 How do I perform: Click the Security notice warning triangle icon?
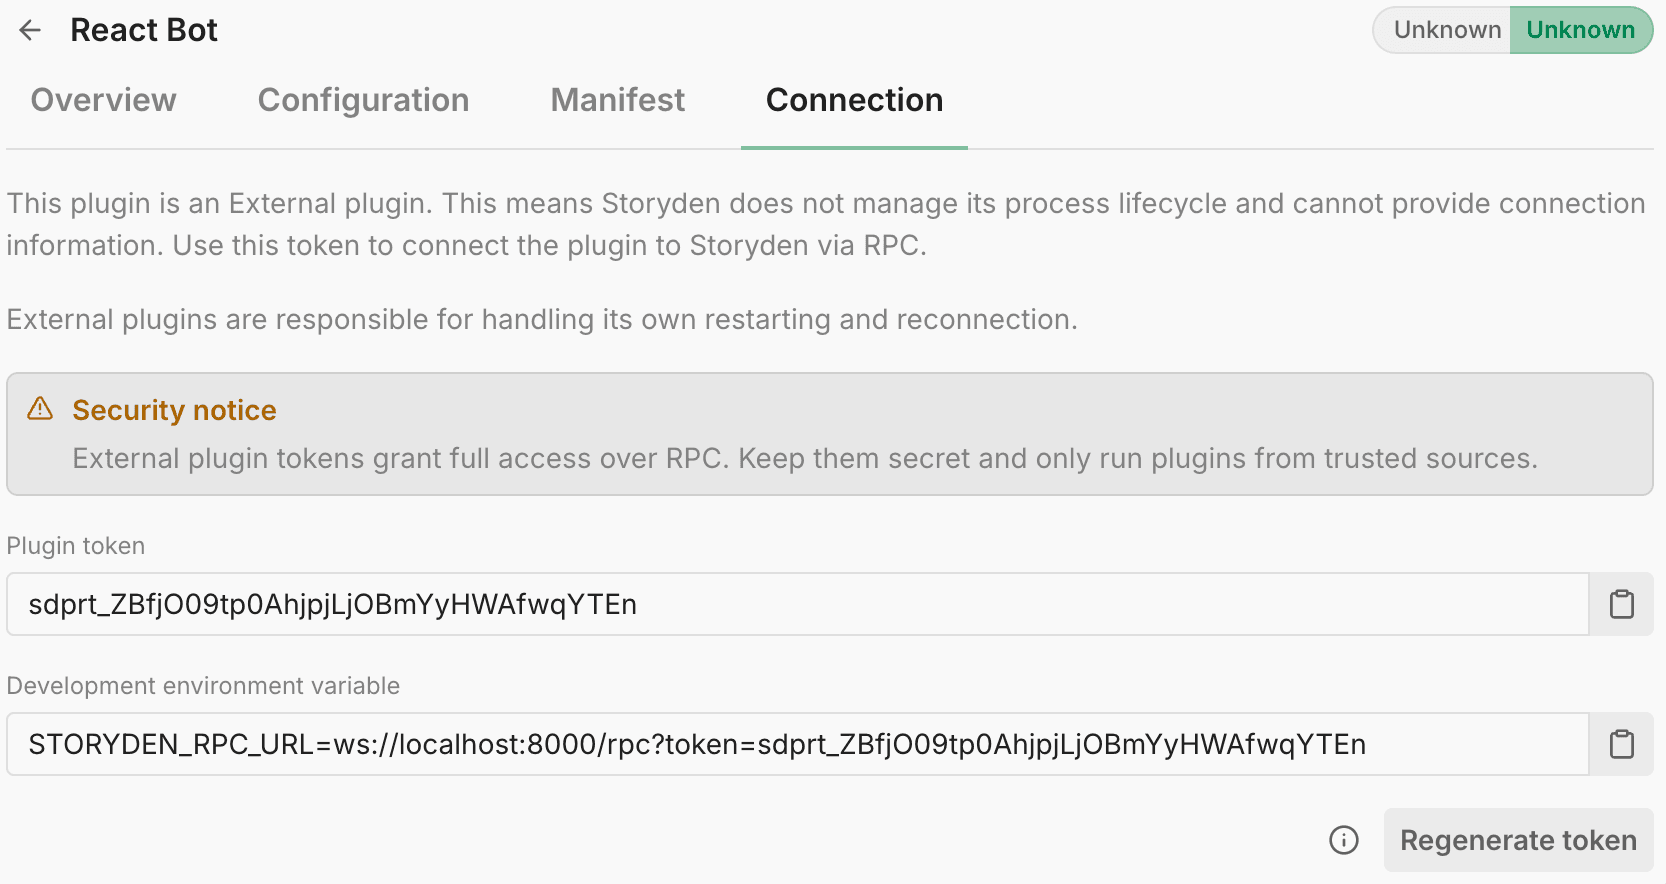(40, 409)
